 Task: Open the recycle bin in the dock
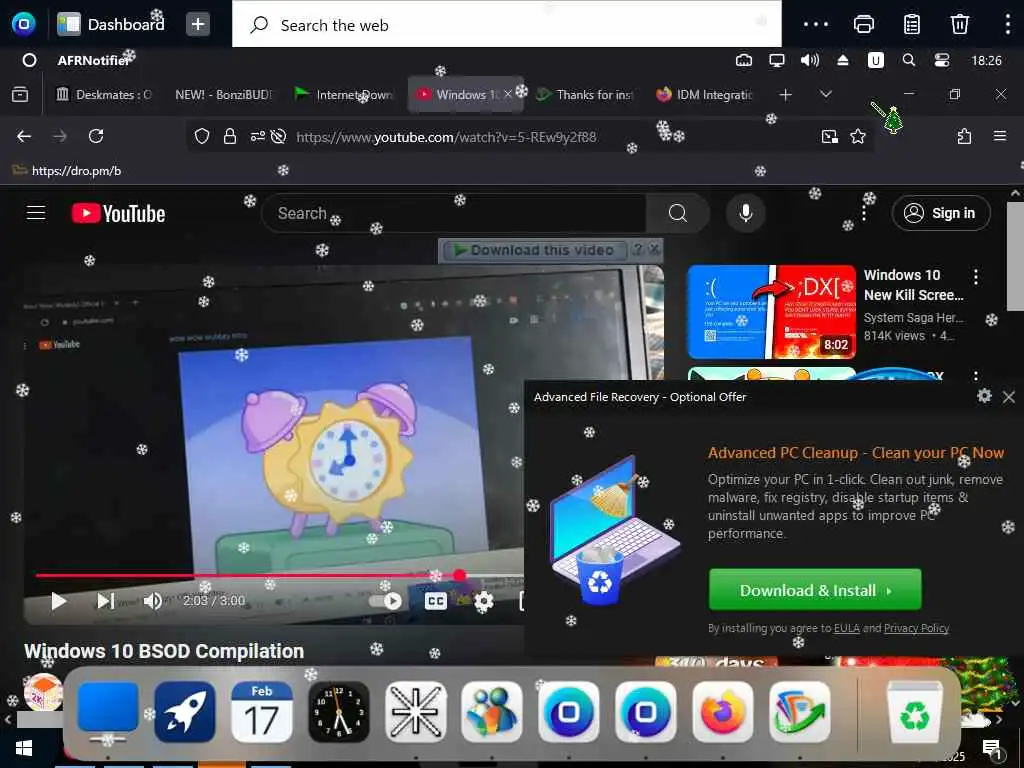coord(915,712)
